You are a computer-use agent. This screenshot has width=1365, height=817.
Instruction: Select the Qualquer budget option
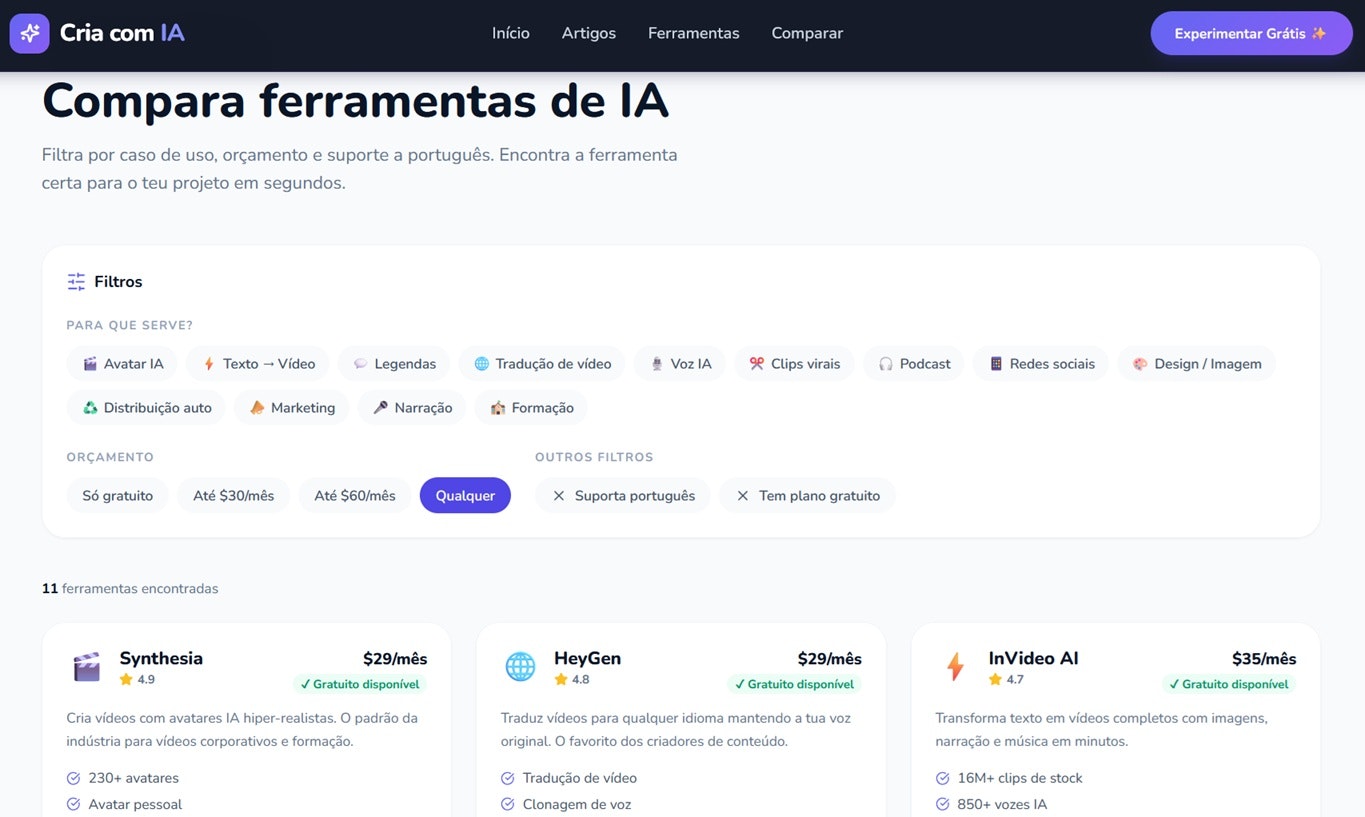pyautogui.click(x=465, y=496)
